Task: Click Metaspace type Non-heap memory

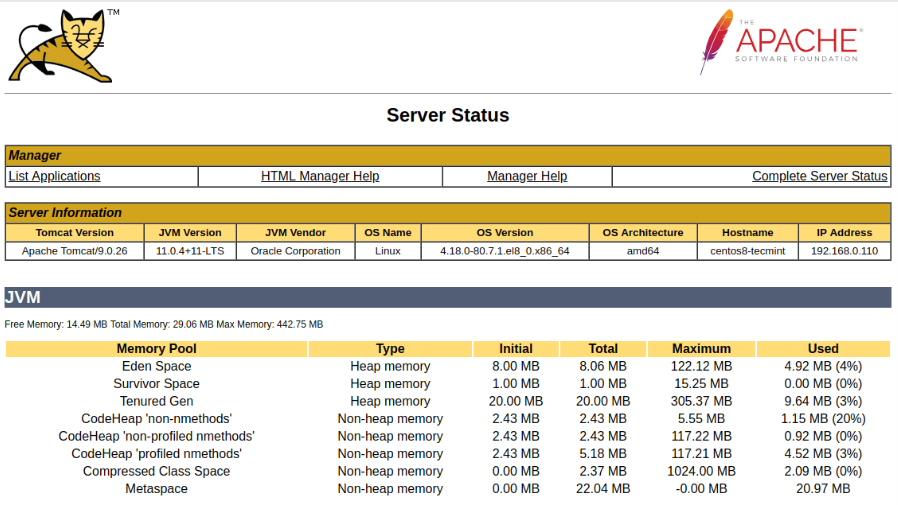Action: pos(390,489)
